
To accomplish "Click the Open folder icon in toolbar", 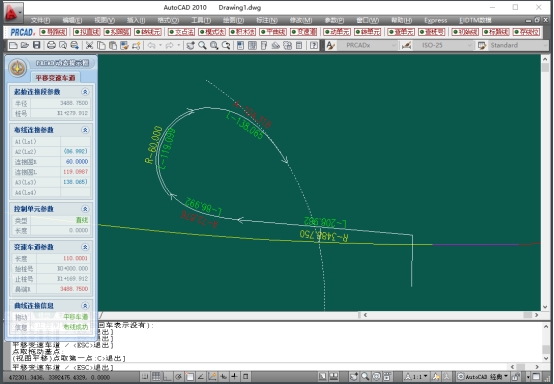I will tap(25, 45).
